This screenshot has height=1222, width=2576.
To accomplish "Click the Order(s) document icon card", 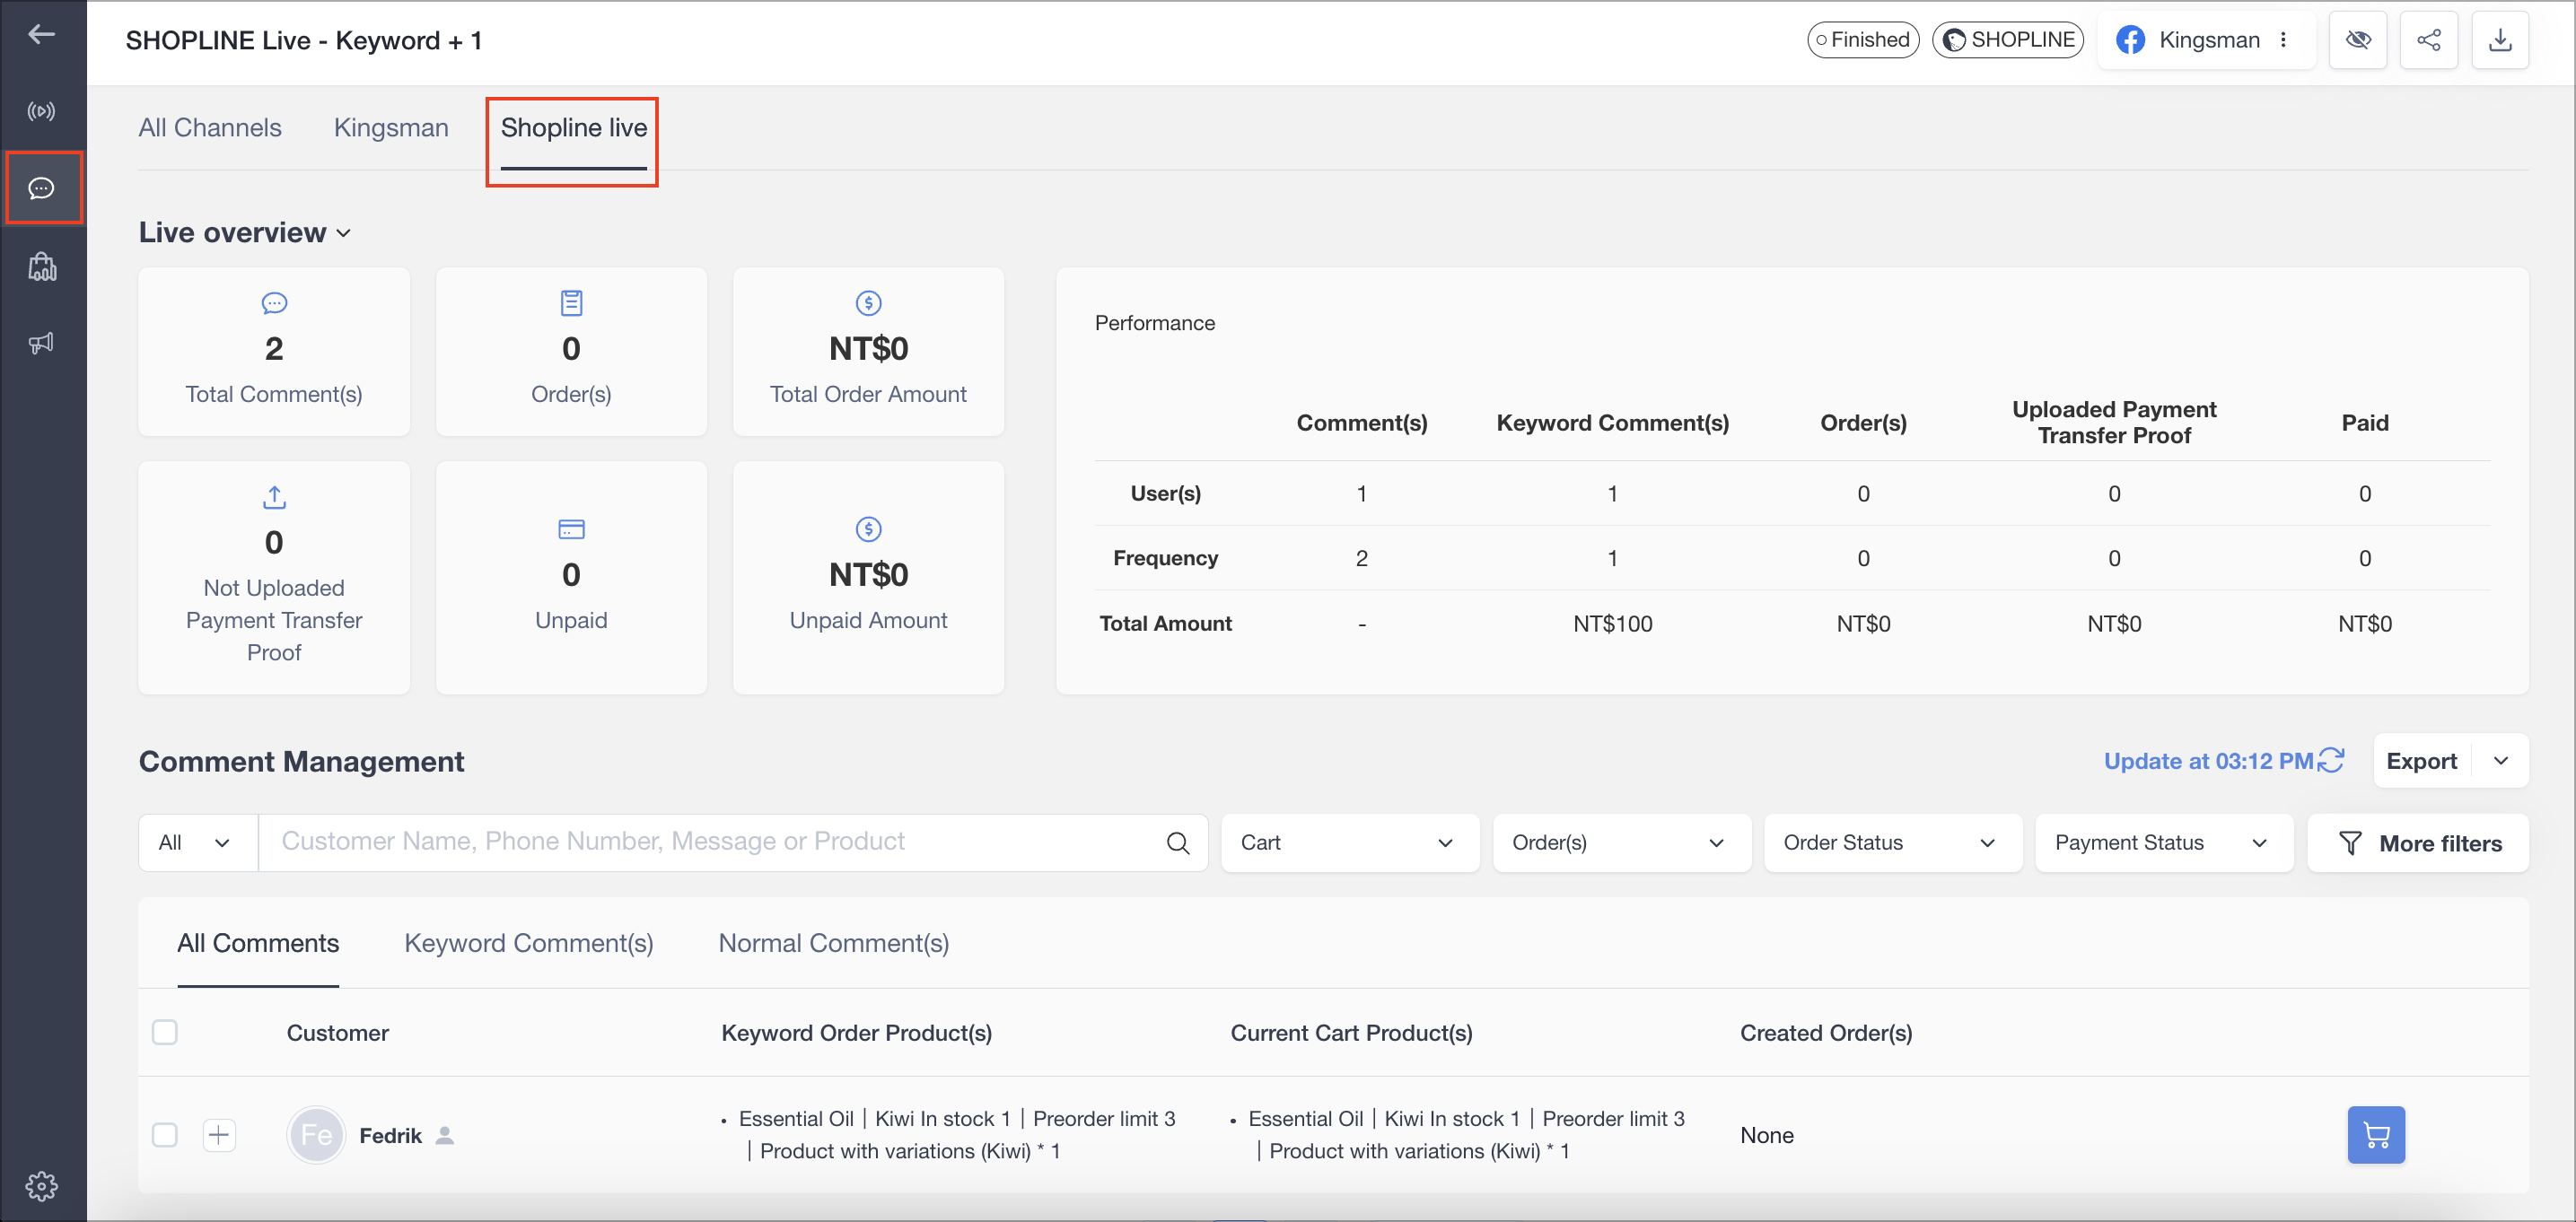I will tap(571, 303).
